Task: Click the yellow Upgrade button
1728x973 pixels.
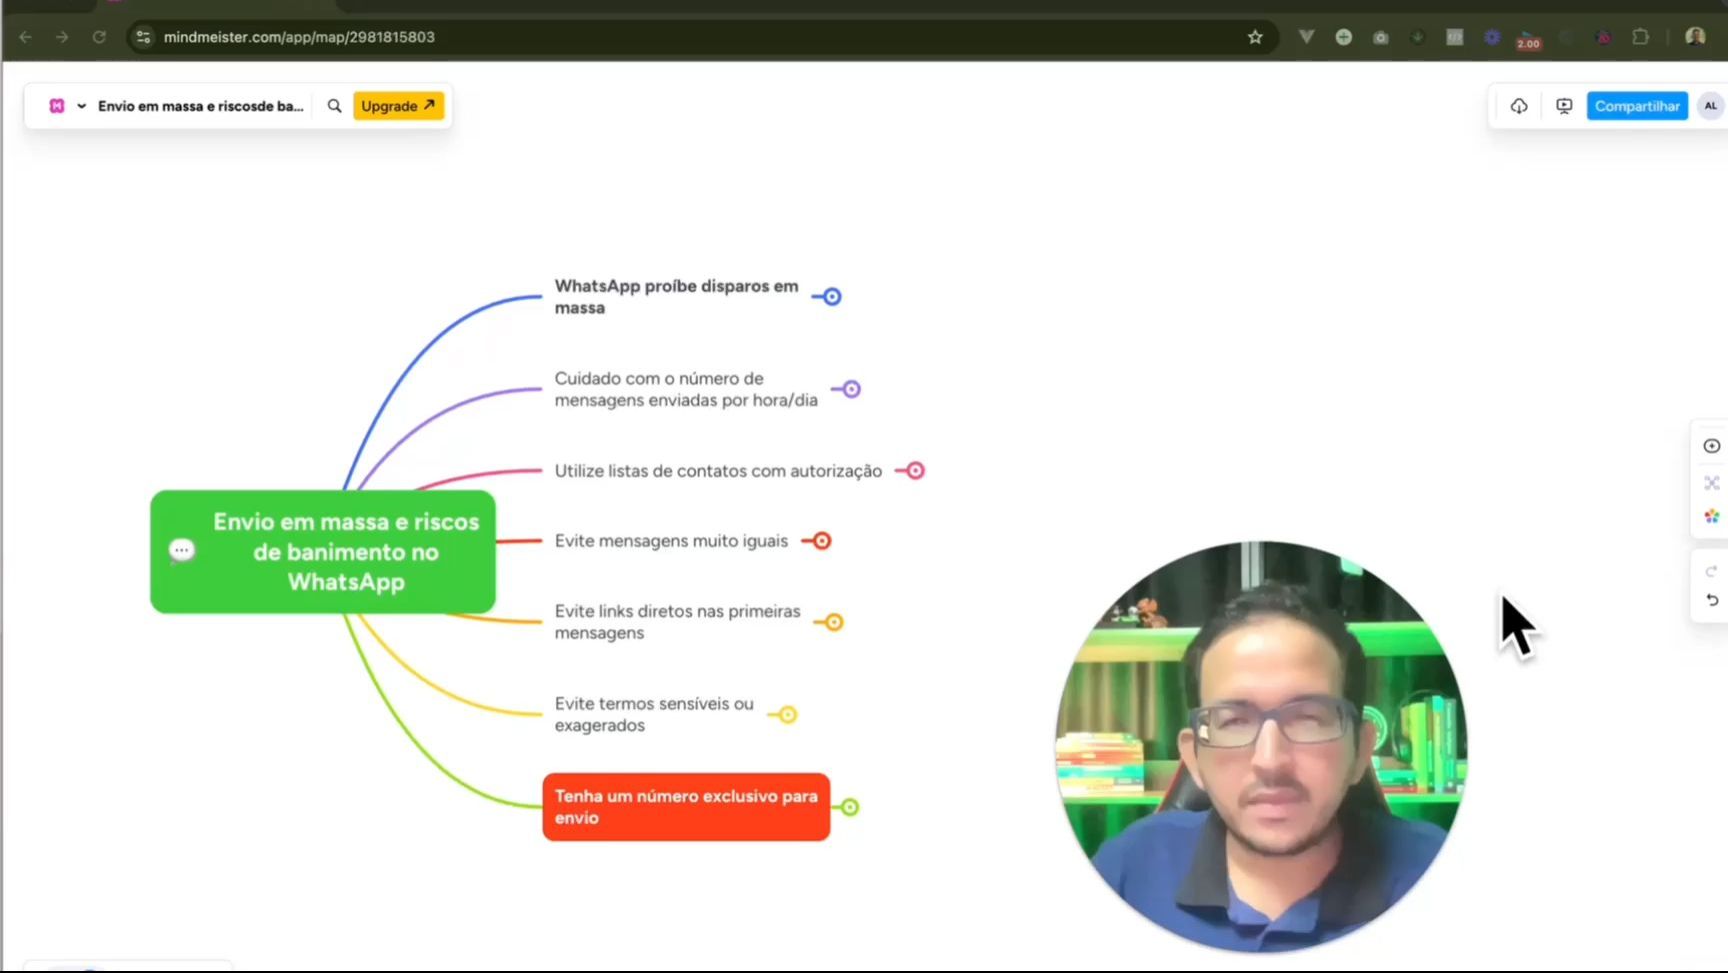Action: point(398,106)
